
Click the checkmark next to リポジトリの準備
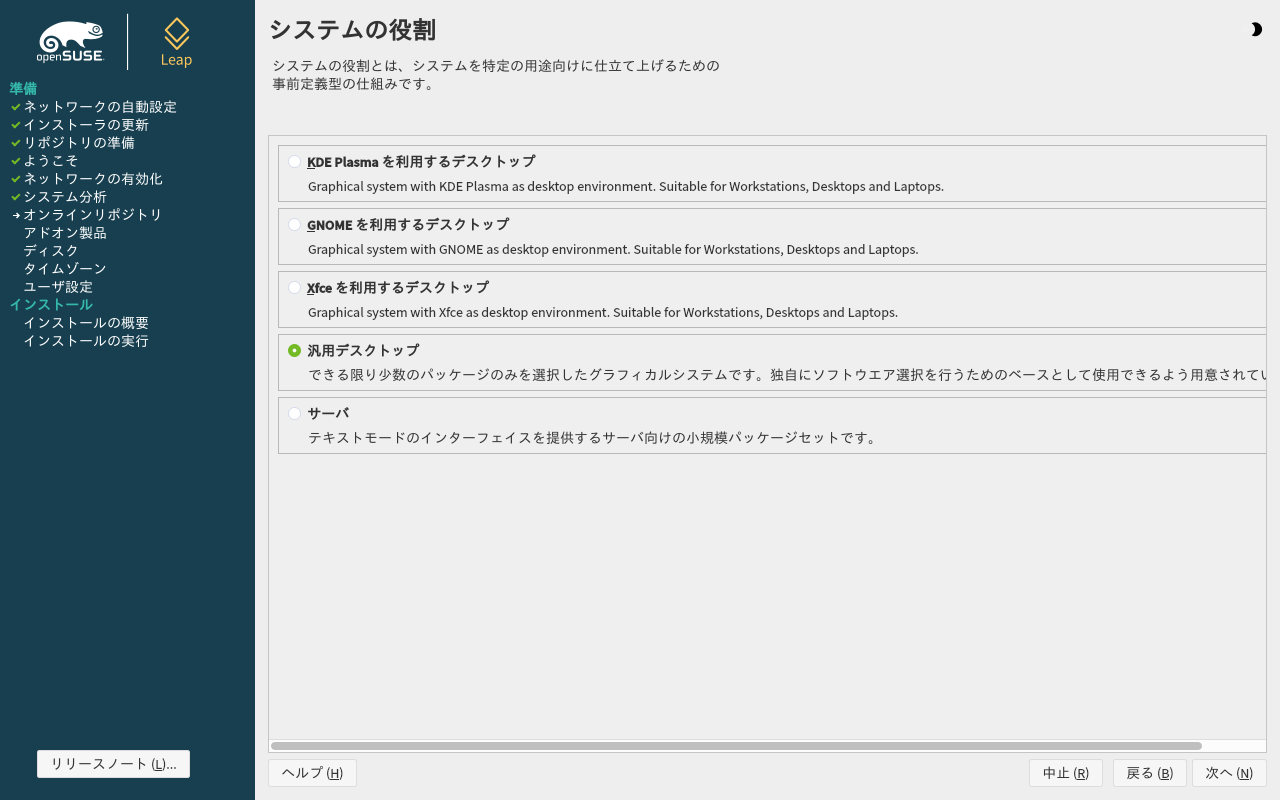16,142
